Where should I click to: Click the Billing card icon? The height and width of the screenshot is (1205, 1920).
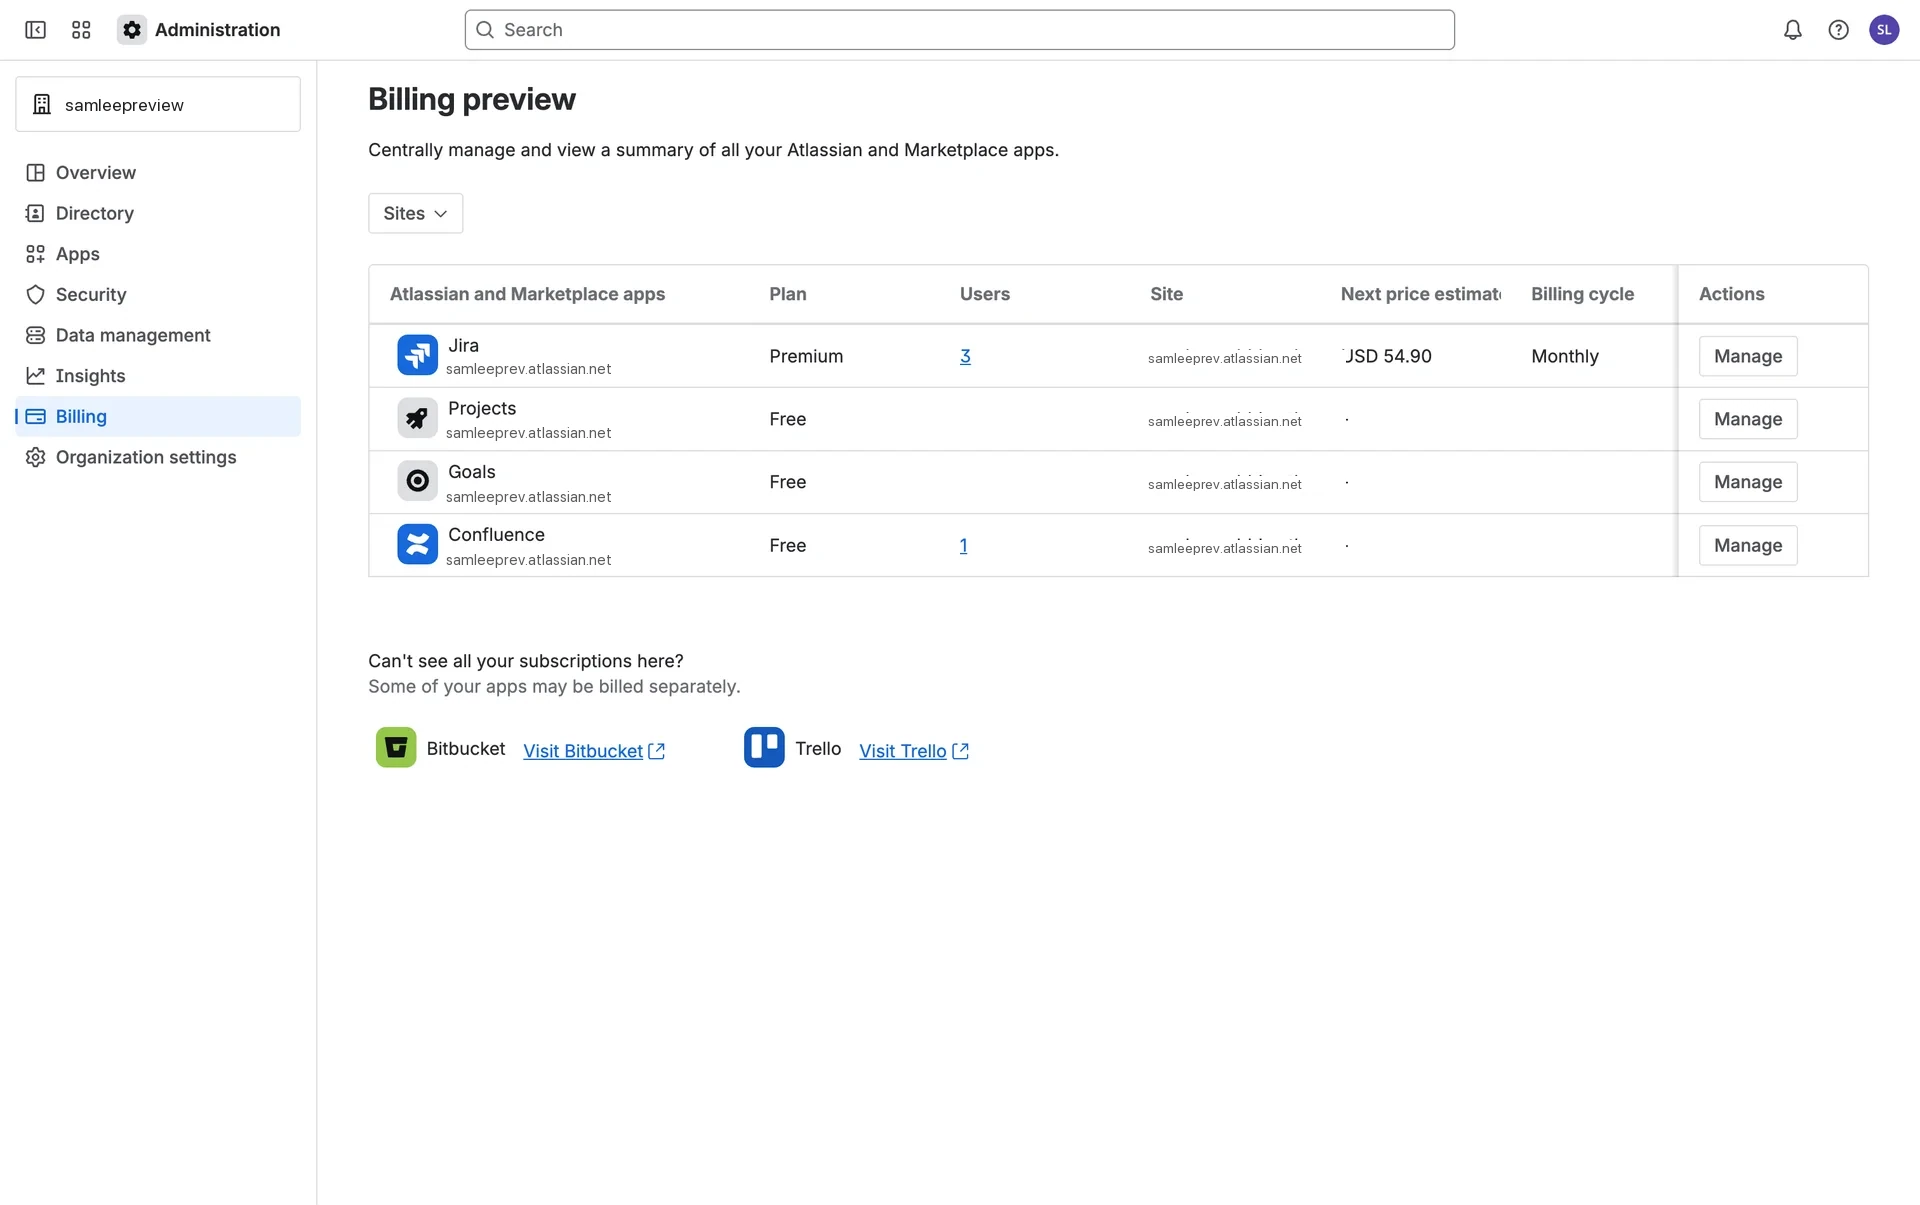tap(35, 416)
